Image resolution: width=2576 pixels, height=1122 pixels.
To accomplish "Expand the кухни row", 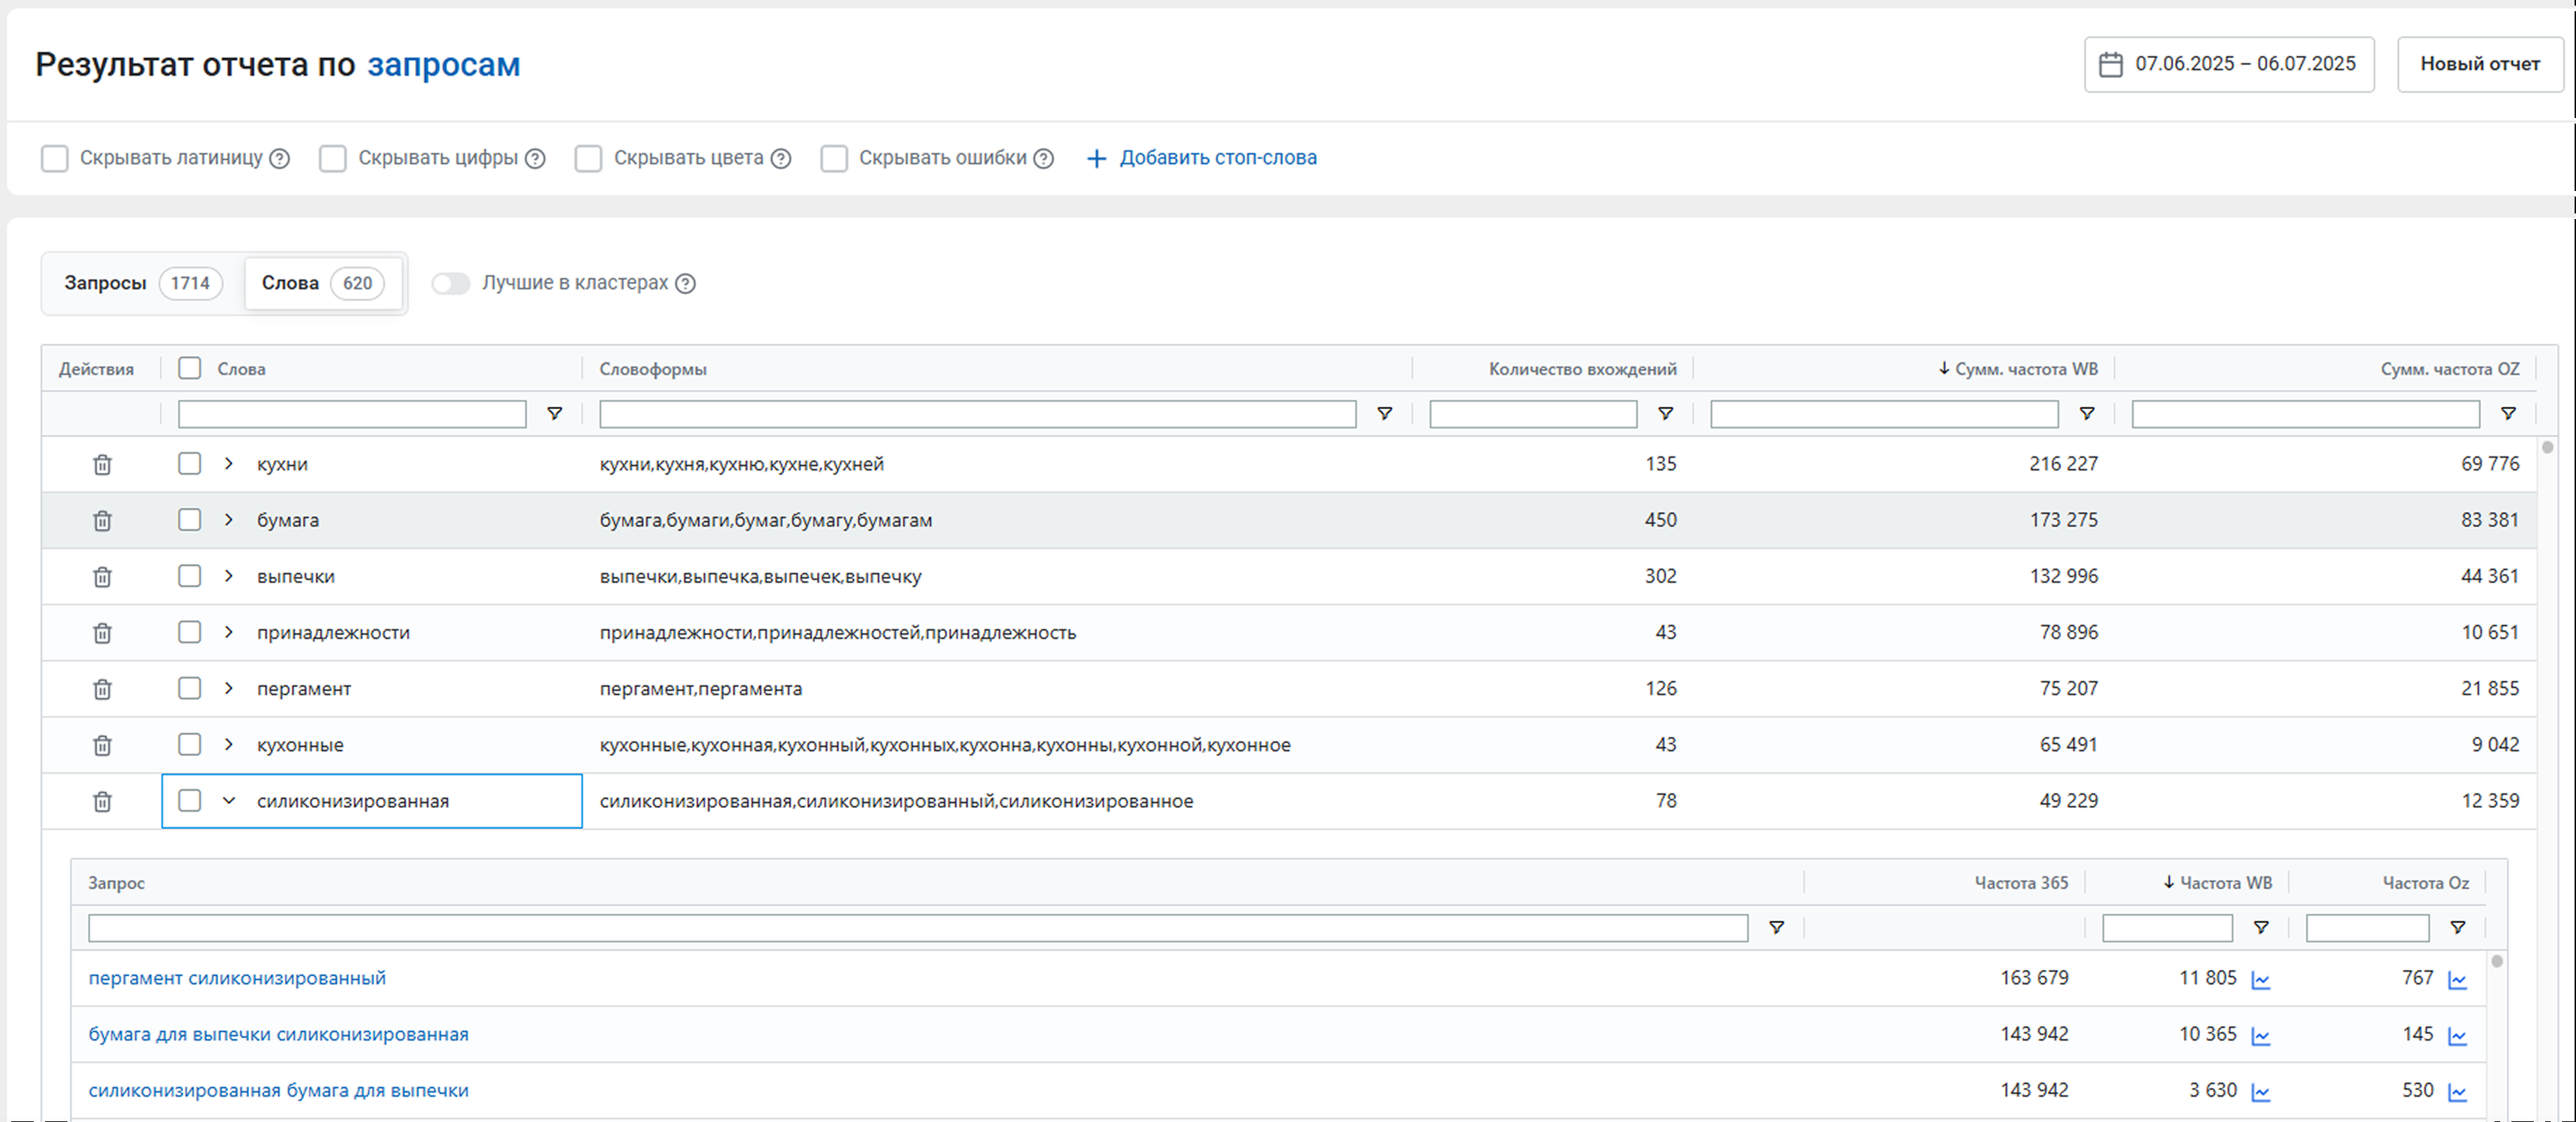I will coord(229,463).
